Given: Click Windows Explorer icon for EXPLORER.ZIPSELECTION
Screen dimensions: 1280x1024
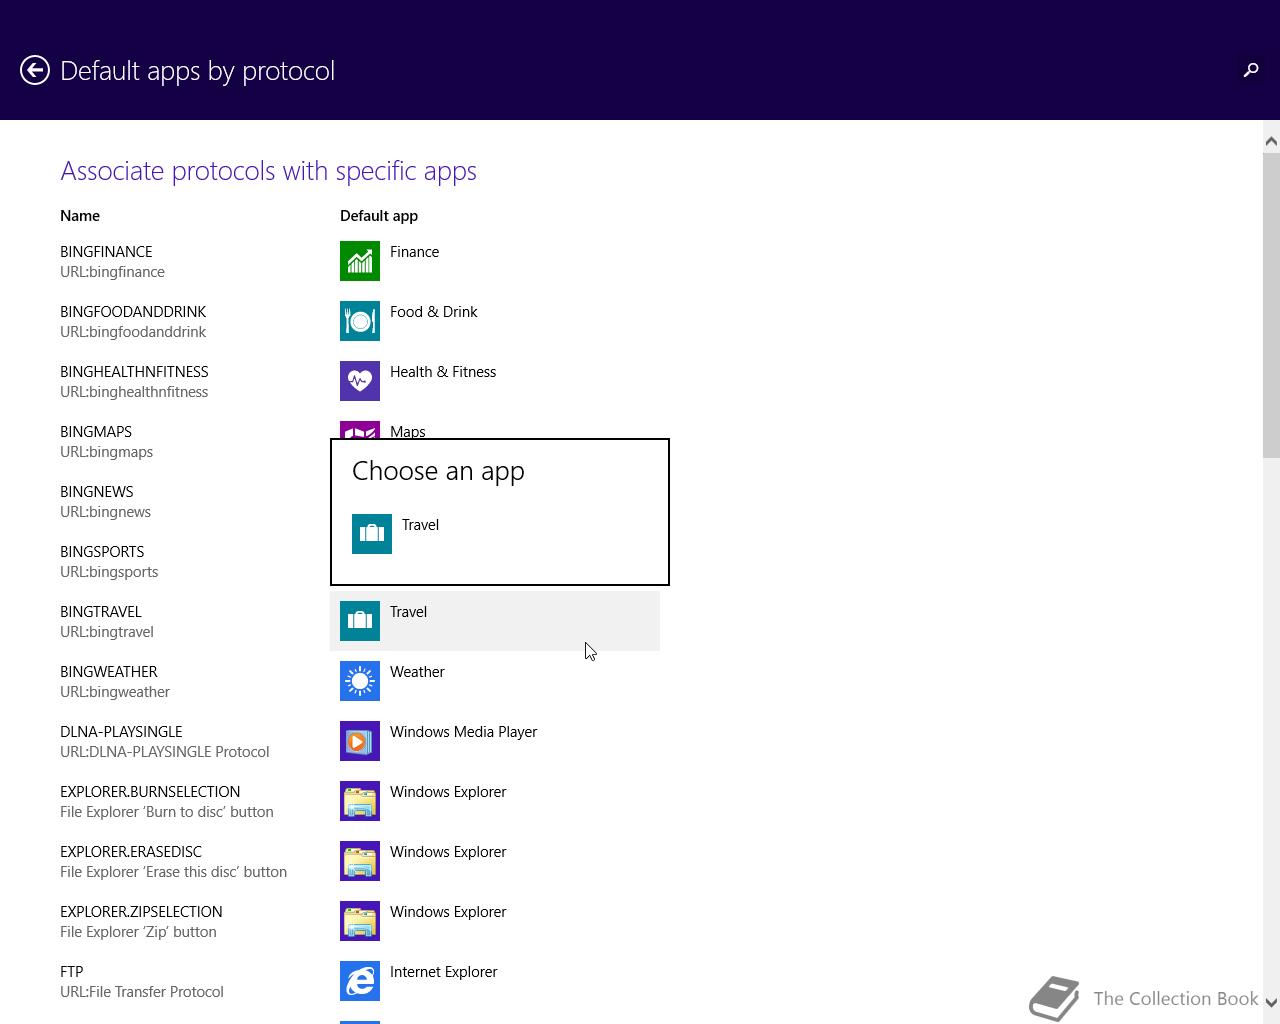Looking at the screenshot, I should [360, 921].
